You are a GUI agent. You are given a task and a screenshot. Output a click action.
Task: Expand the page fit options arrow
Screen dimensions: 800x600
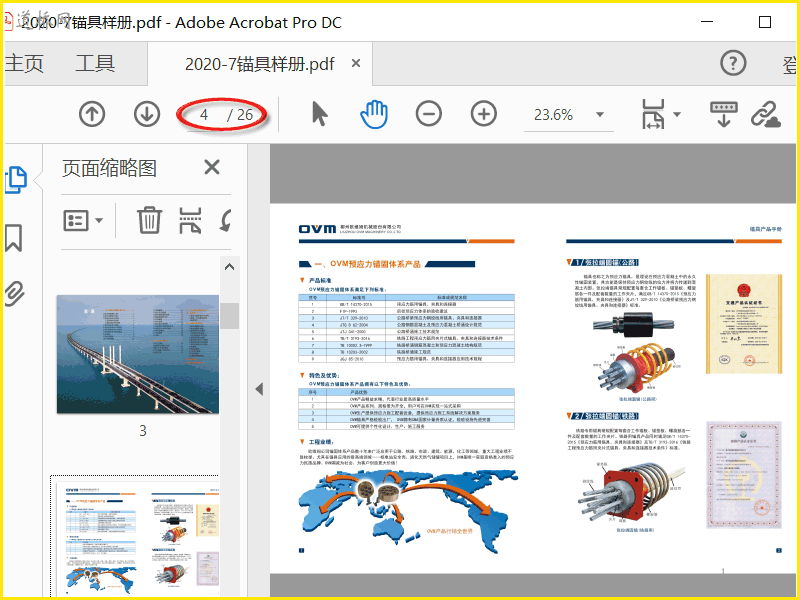click(x=677, y=114)
